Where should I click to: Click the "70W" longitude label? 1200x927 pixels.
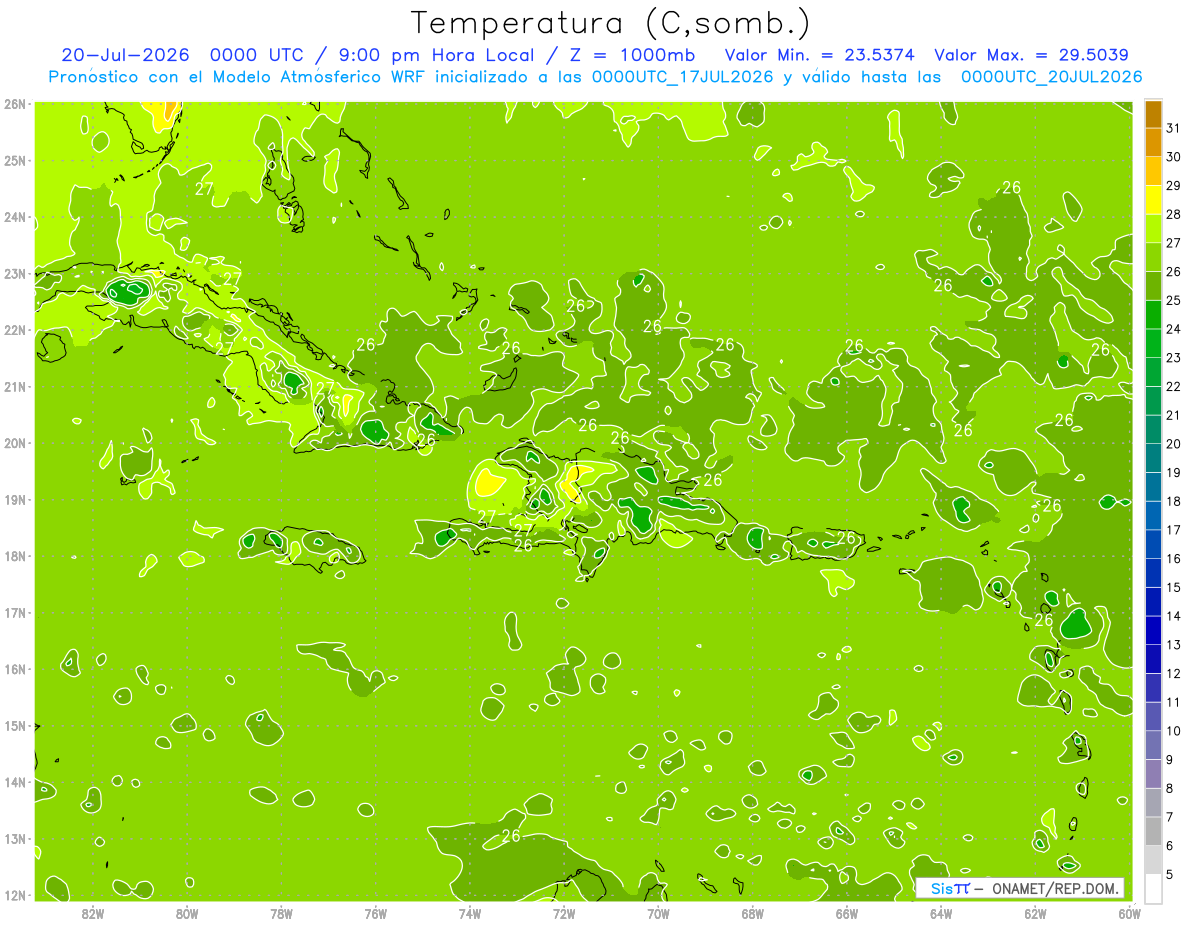click(x=658, y=913)
